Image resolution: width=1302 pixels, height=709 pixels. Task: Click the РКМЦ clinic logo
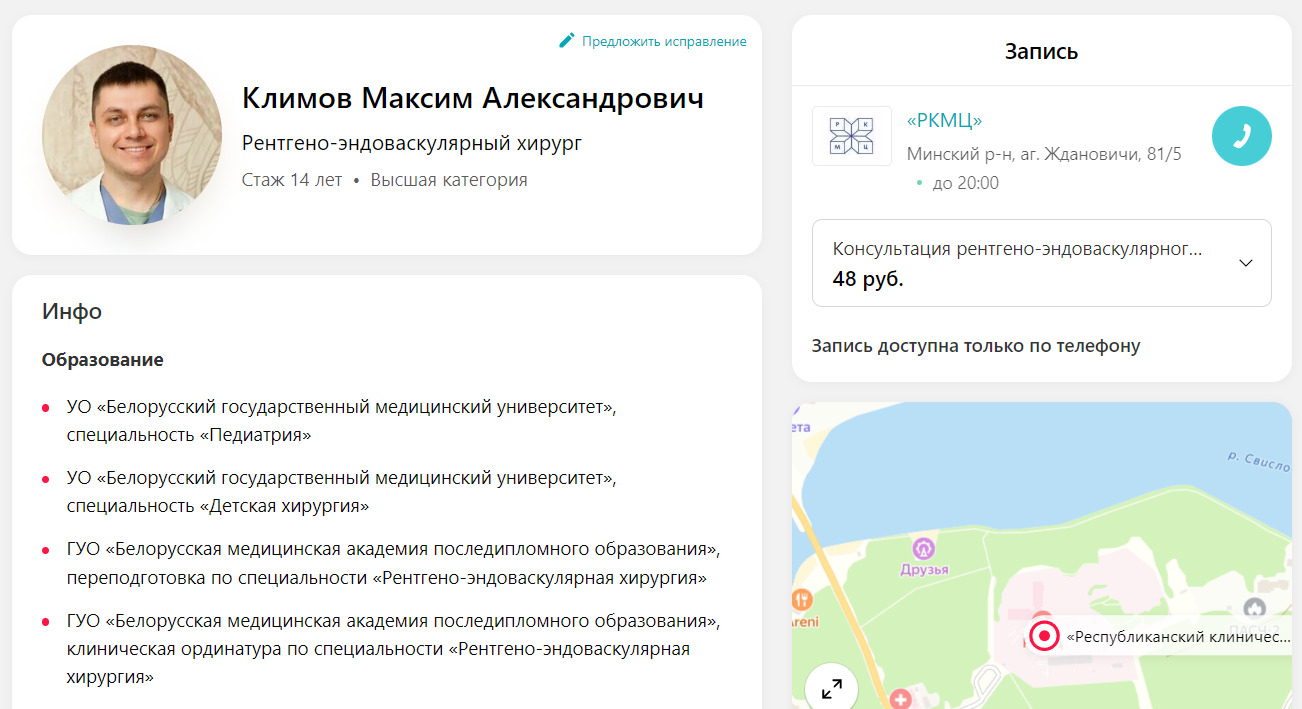pyautogui.click(x=851, y=136)
